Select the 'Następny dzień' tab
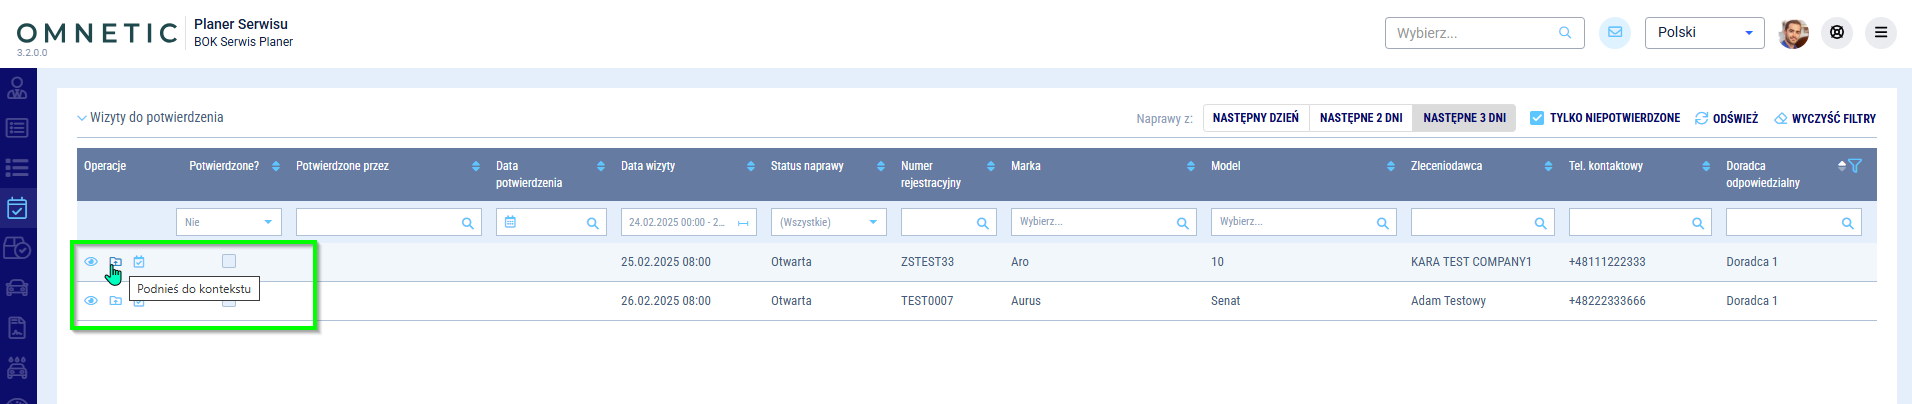1912x404 pixels. click(1255, 118)
